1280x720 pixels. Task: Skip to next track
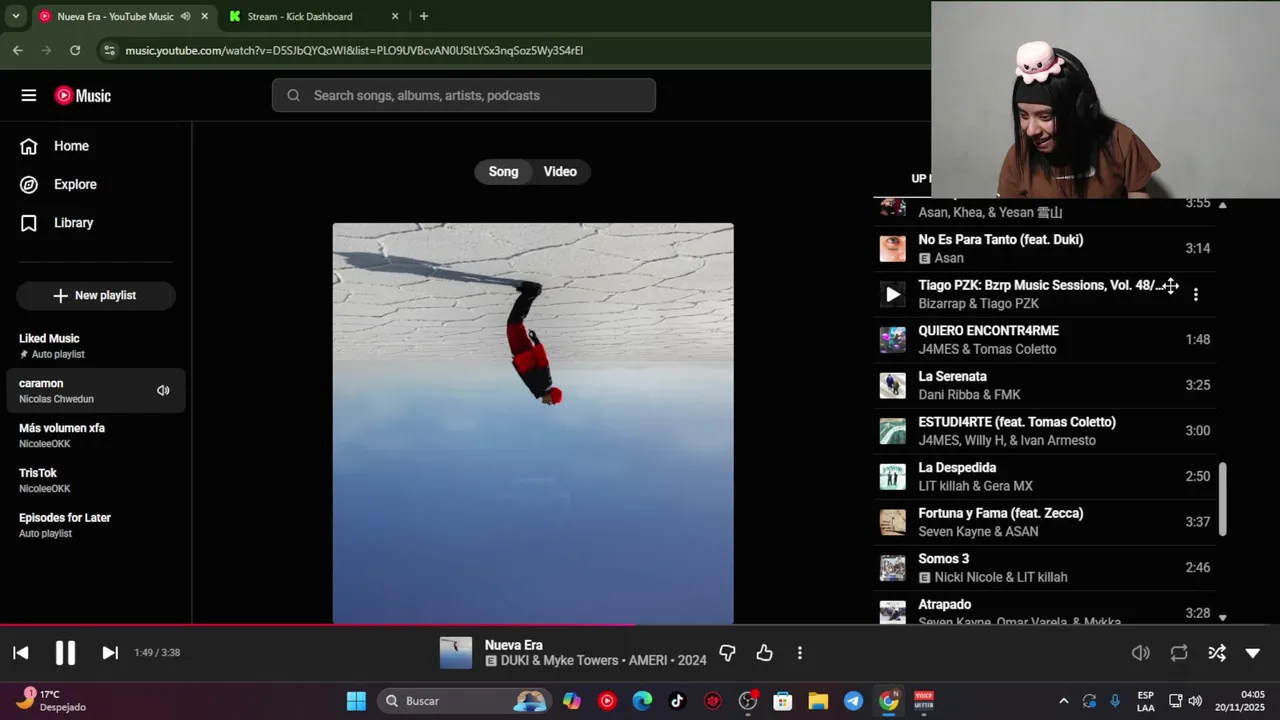tap(110, 653)
